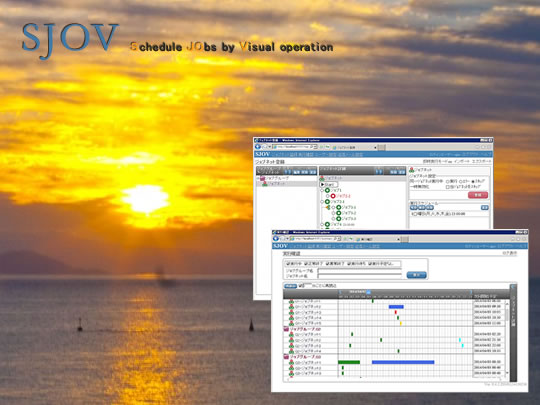Click the browser back button in lower window
The height and width of the screenshot is (405, 540).
coord(276,239)
